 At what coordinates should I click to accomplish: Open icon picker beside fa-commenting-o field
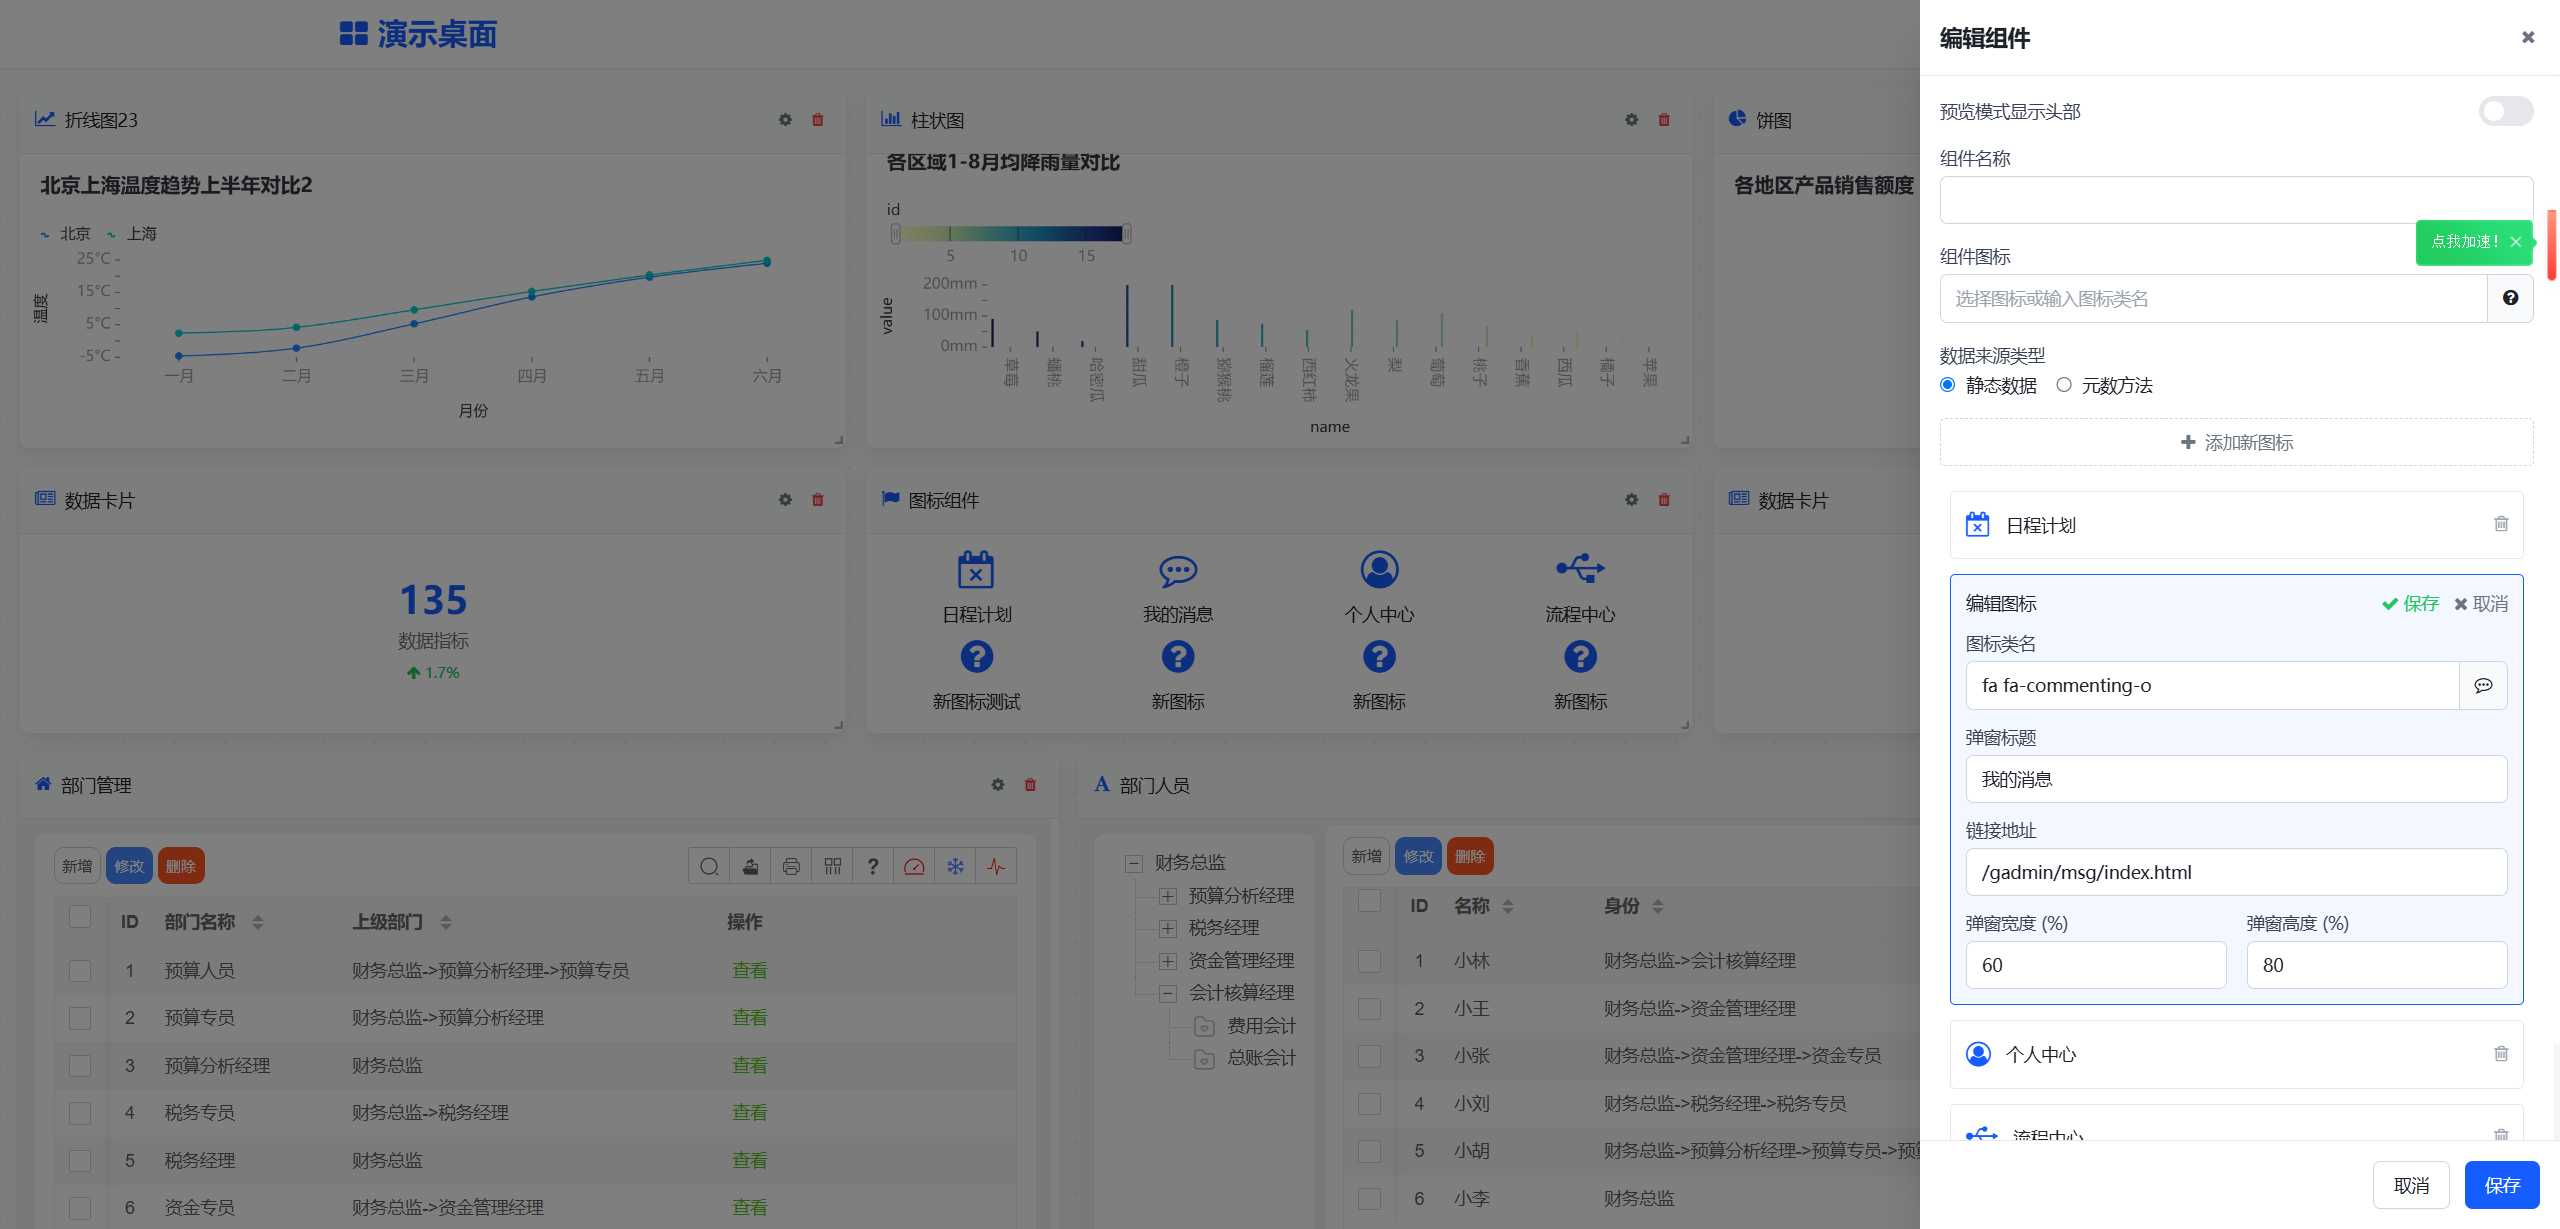pyautogui.click(x=2482, y=685)
